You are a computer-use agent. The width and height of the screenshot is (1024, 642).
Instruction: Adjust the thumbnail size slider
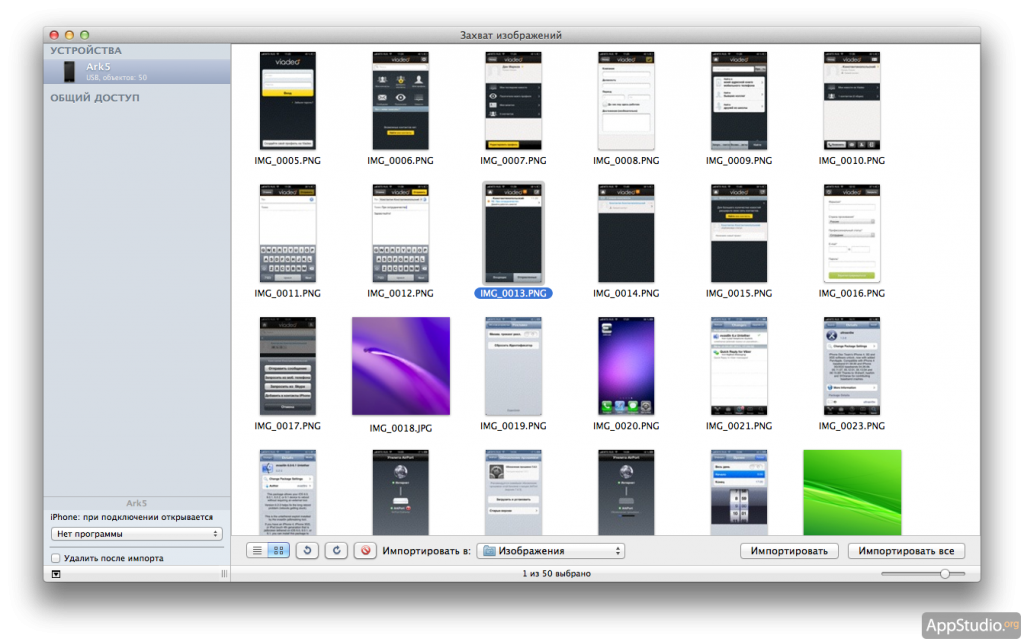(x=944, y=573)
